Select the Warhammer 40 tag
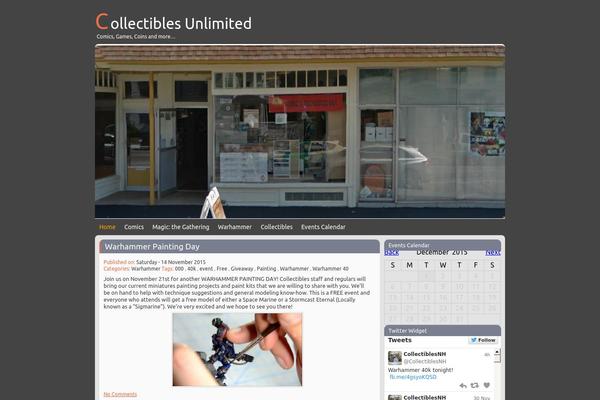 [x=330, y=269]
